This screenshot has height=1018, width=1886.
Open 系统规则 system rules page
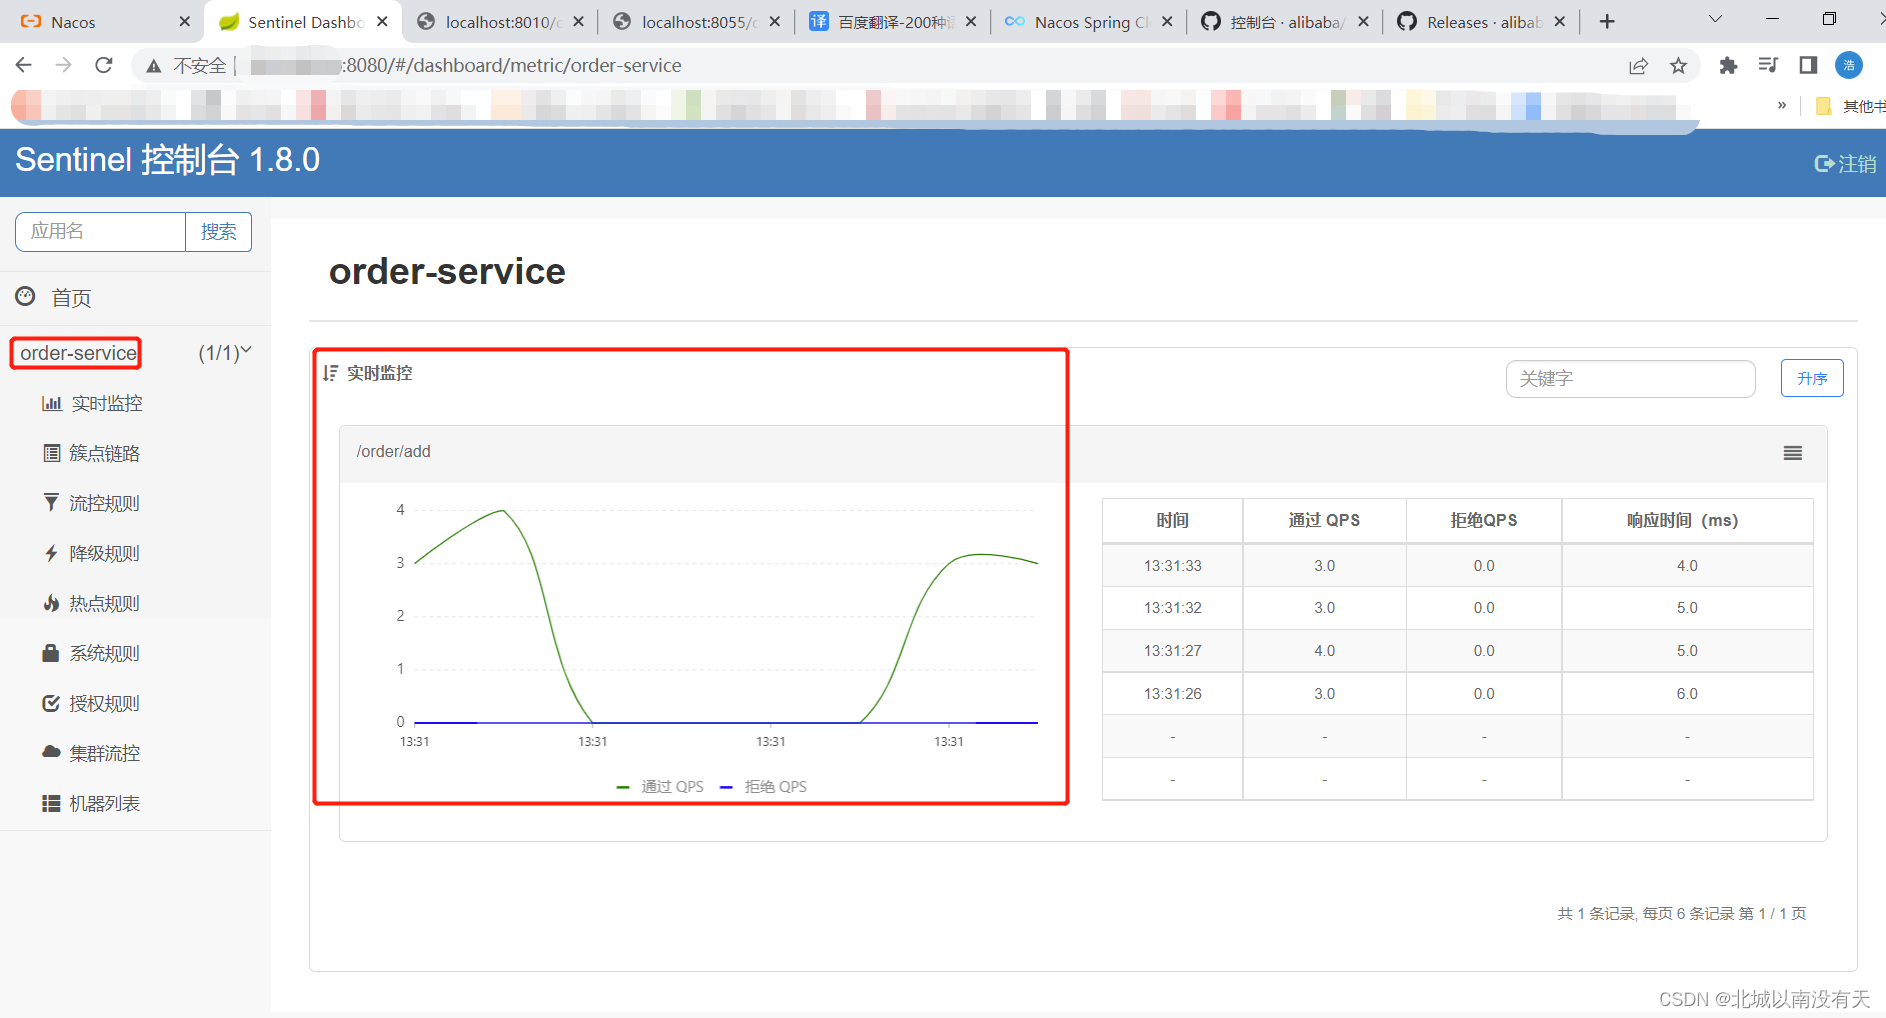[x=92, y=653]
